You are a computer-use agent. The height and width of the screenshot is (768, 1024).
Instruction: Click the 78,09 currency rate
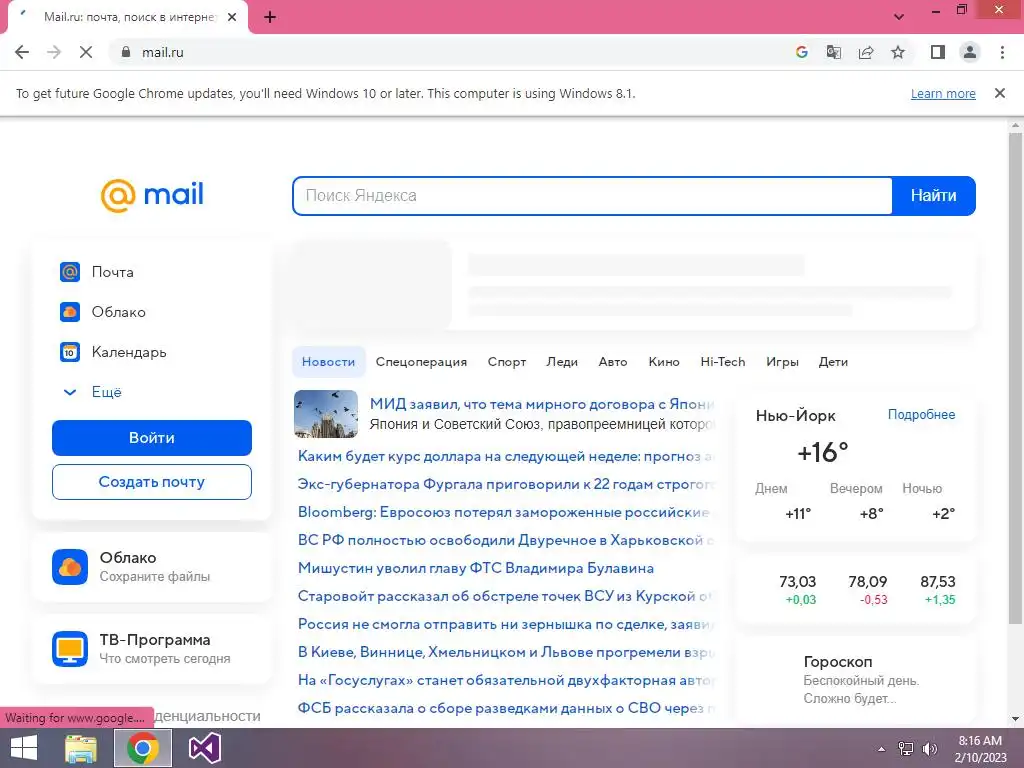click(867, 581)
